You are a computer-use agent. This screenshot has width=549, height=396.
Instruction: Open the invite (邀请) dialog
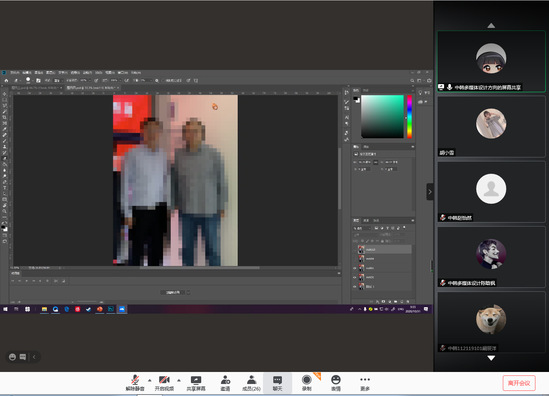[x=225, y=383]
